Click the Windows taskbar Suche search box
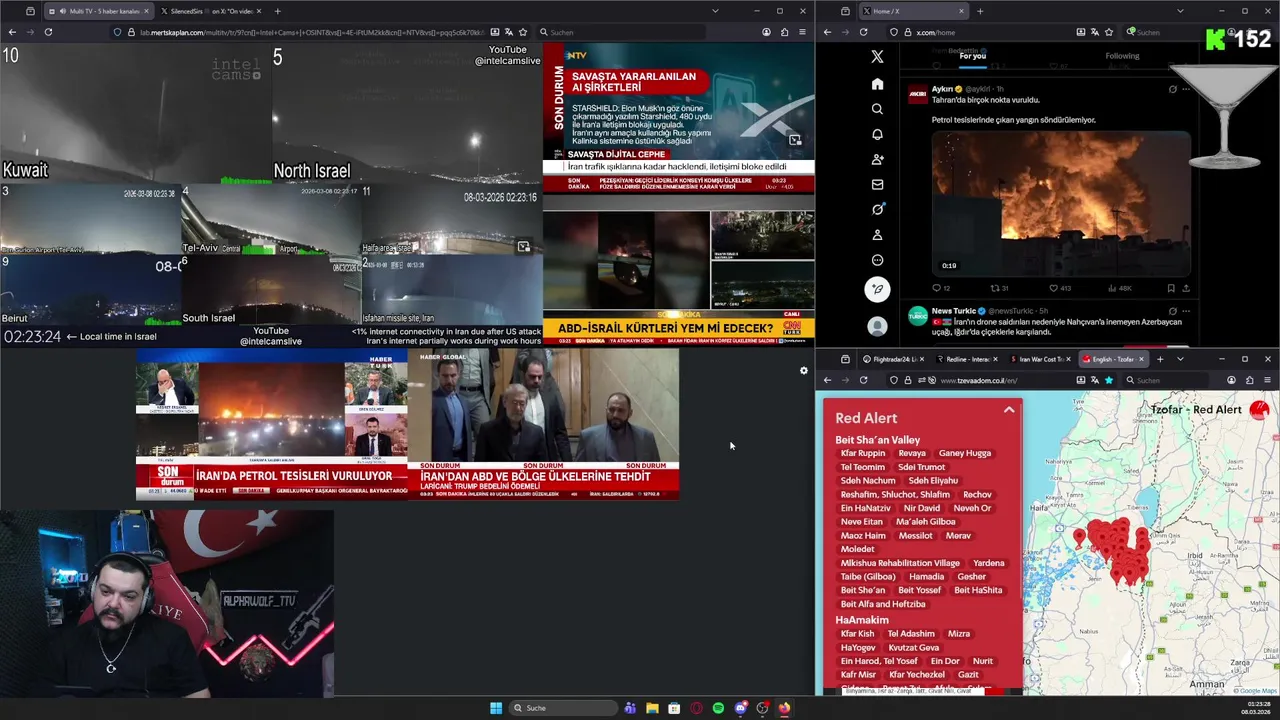The width and height of the screenshot is (1280, 720). click(x=563, y=708)
